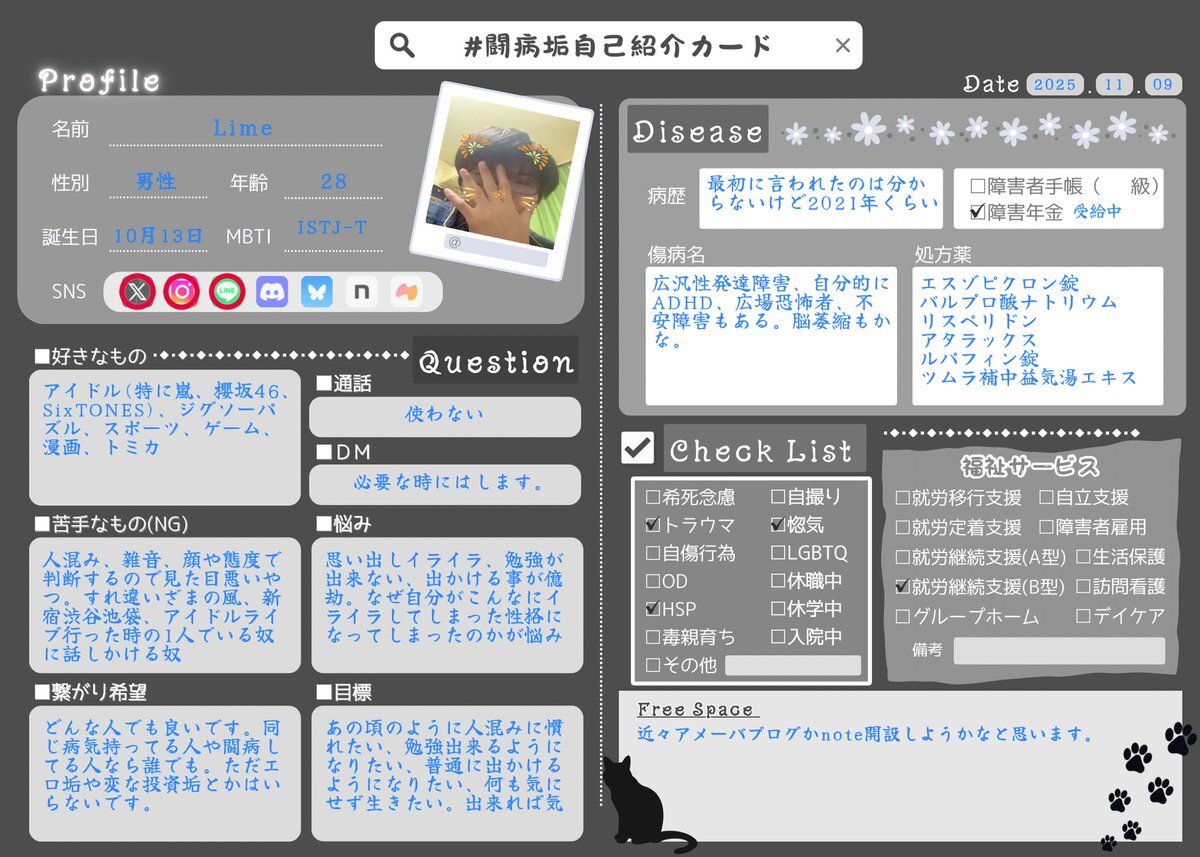Open the LINE SNS icon

[227, 292]
